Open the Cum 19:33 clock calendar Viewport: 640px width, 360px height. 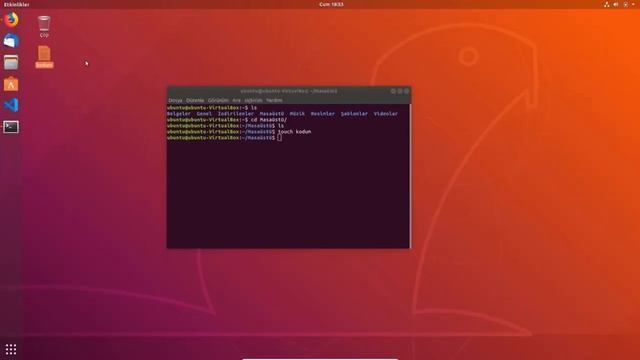[x=331, y=4]
